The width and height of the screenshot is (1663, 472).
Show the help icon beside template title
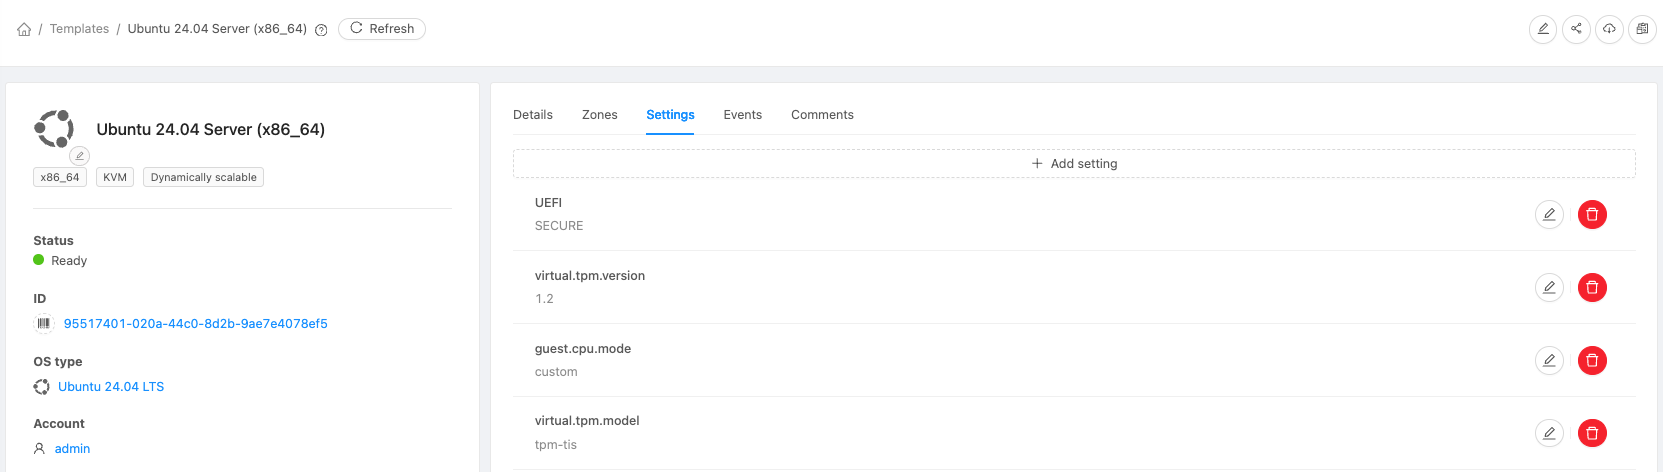point(321,30)
